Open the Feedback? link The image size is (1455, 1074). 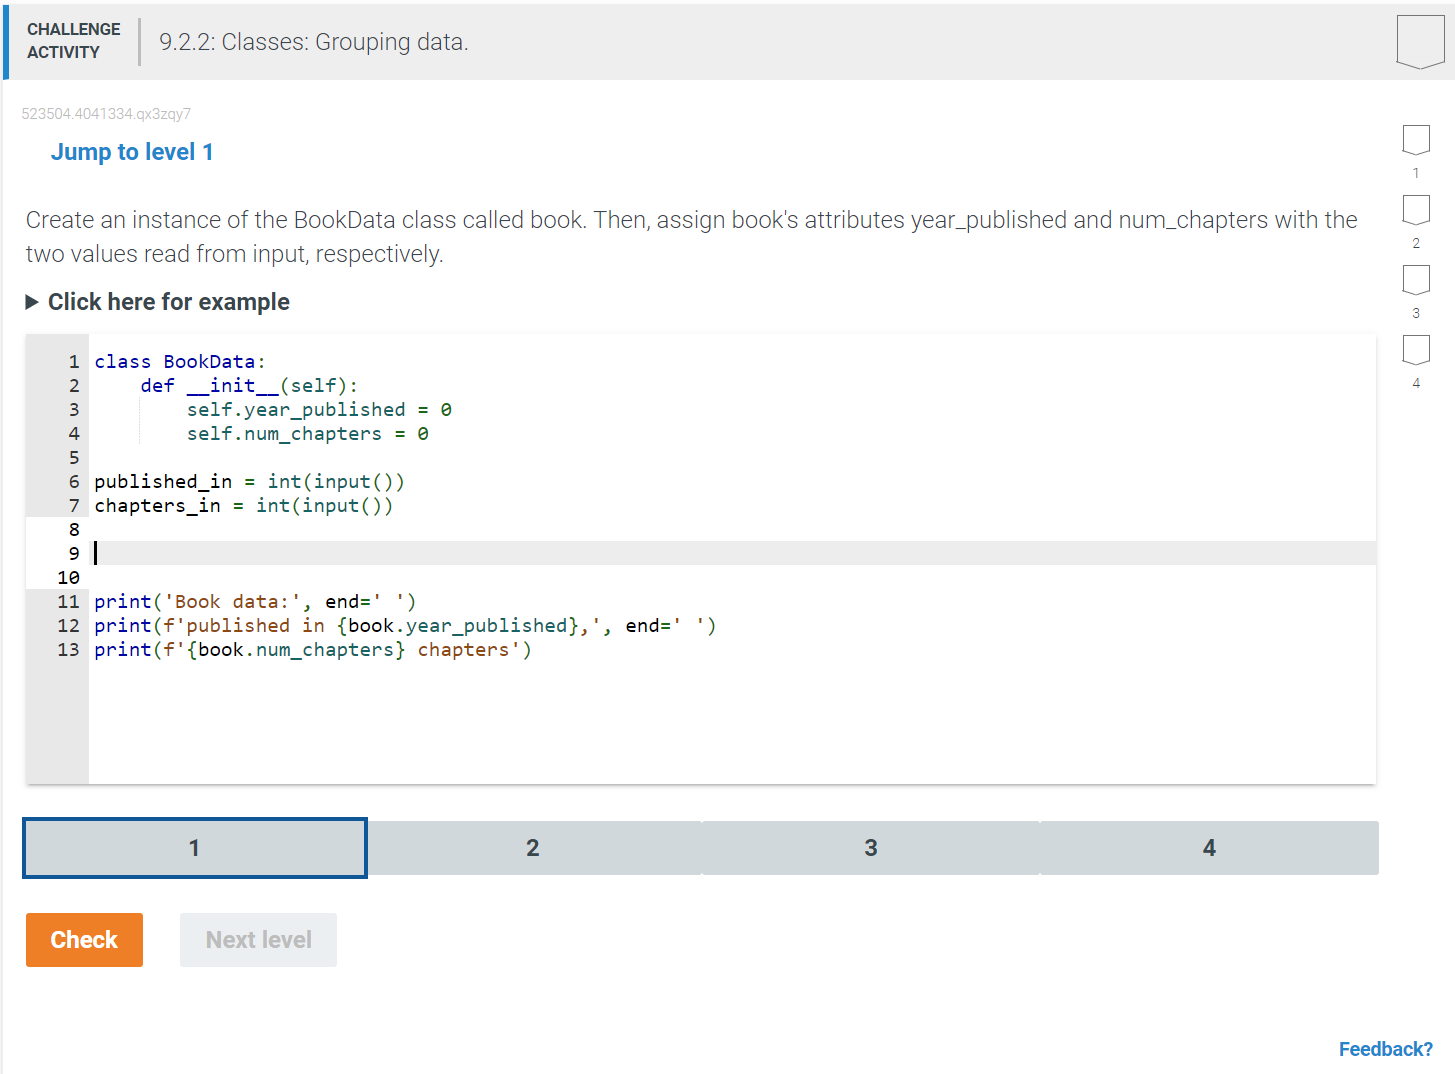[x=1386, y=1048]
